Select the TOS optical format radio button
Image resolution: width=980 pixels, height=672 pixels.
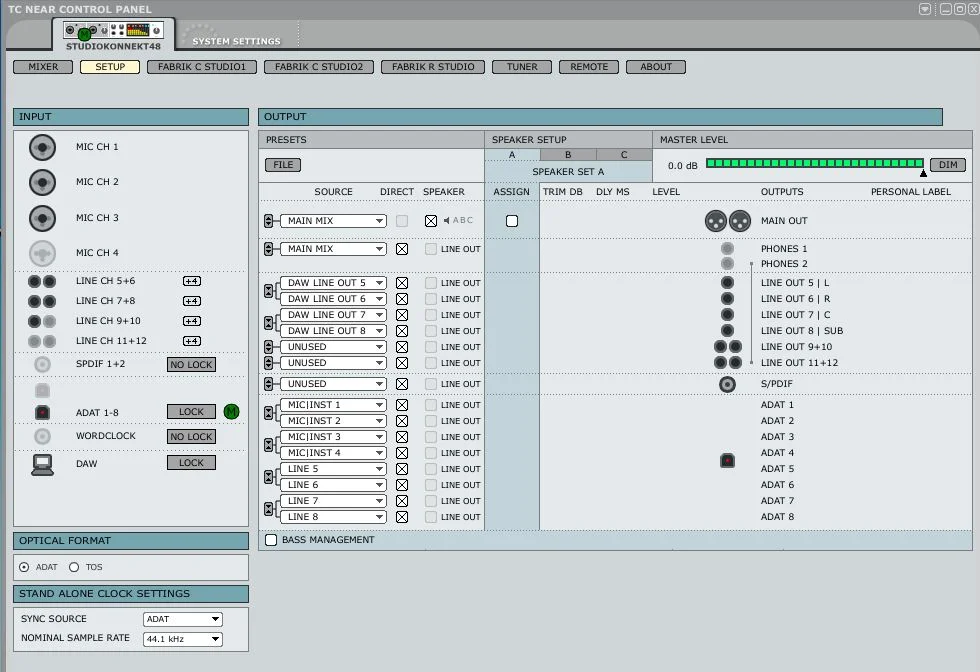point(74,567)
